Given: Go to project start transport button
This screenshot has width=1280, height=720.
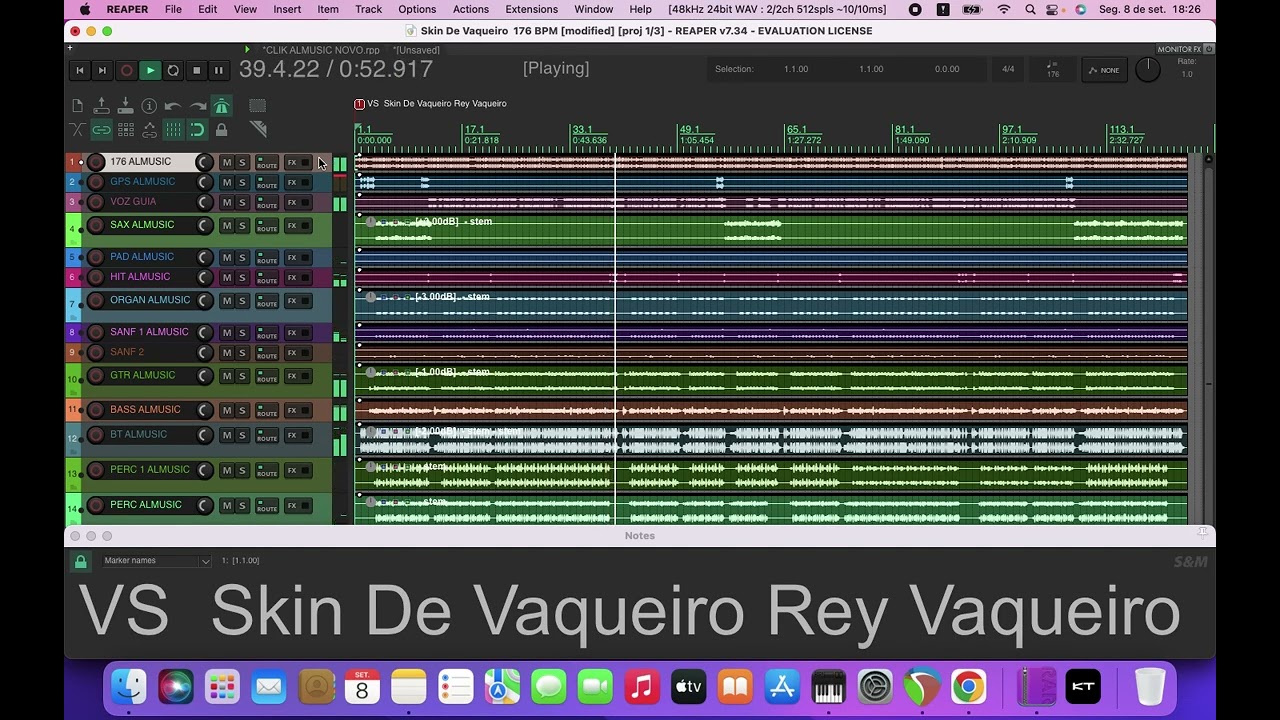Looking at the screenshot, I should pos(80,70).
